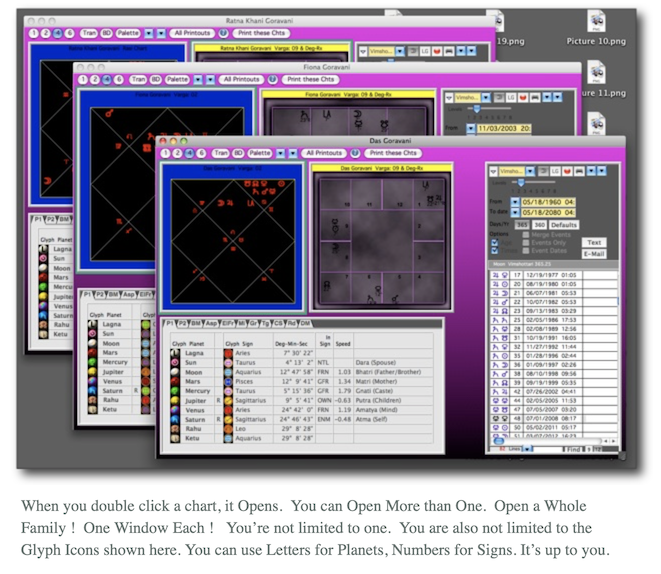Open the From date dropdown arrow
The image size is (661, 574).
[x=516, y=200]
